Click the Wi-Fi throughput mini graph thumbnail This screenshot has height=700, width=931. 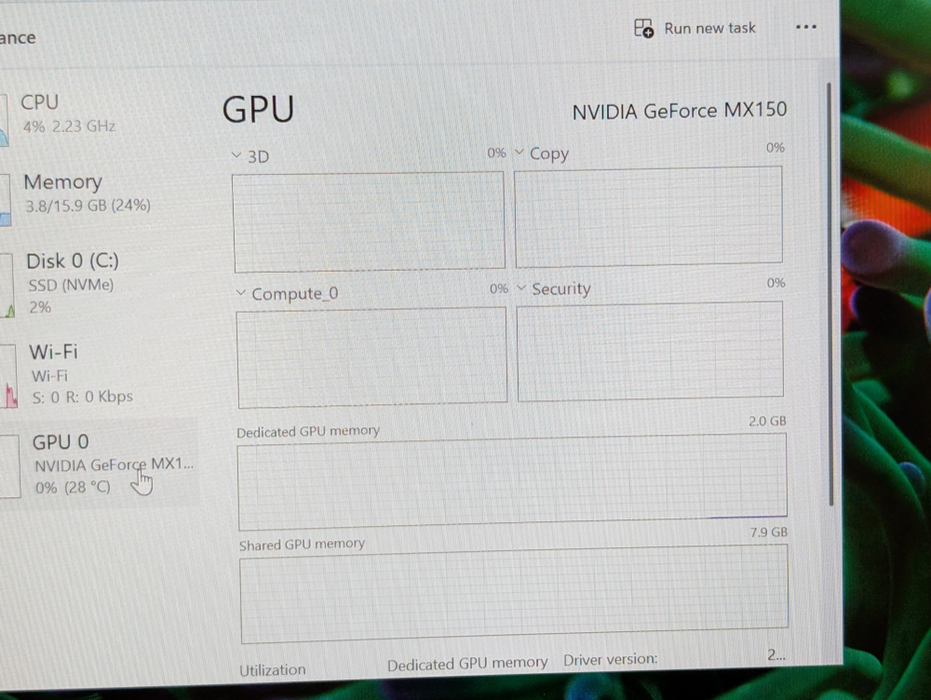pyautogui.click(x=8, y=376)
